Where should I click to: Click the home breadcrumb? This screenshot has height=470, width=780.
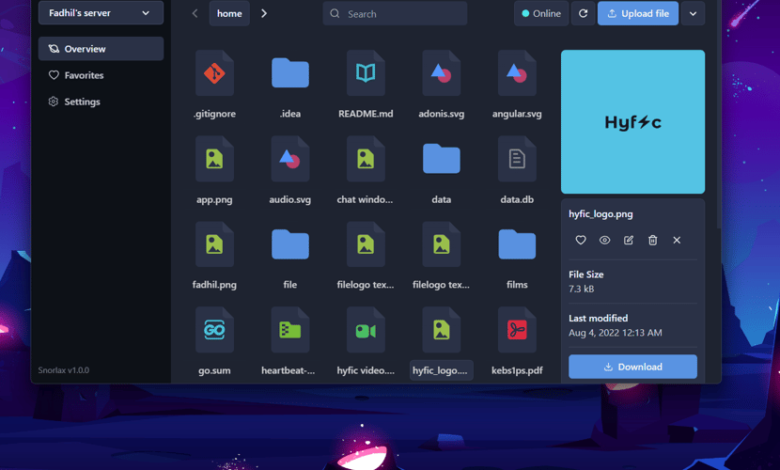click(x=229, y=13)
